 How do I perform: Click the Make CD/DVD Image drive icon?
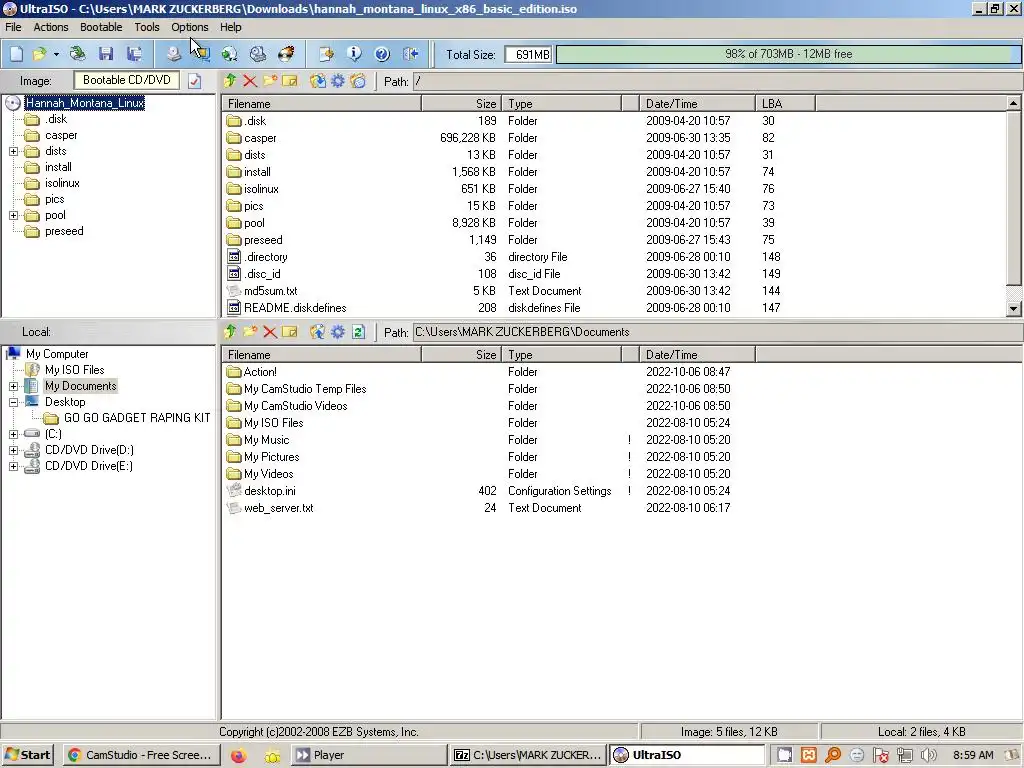173,54
